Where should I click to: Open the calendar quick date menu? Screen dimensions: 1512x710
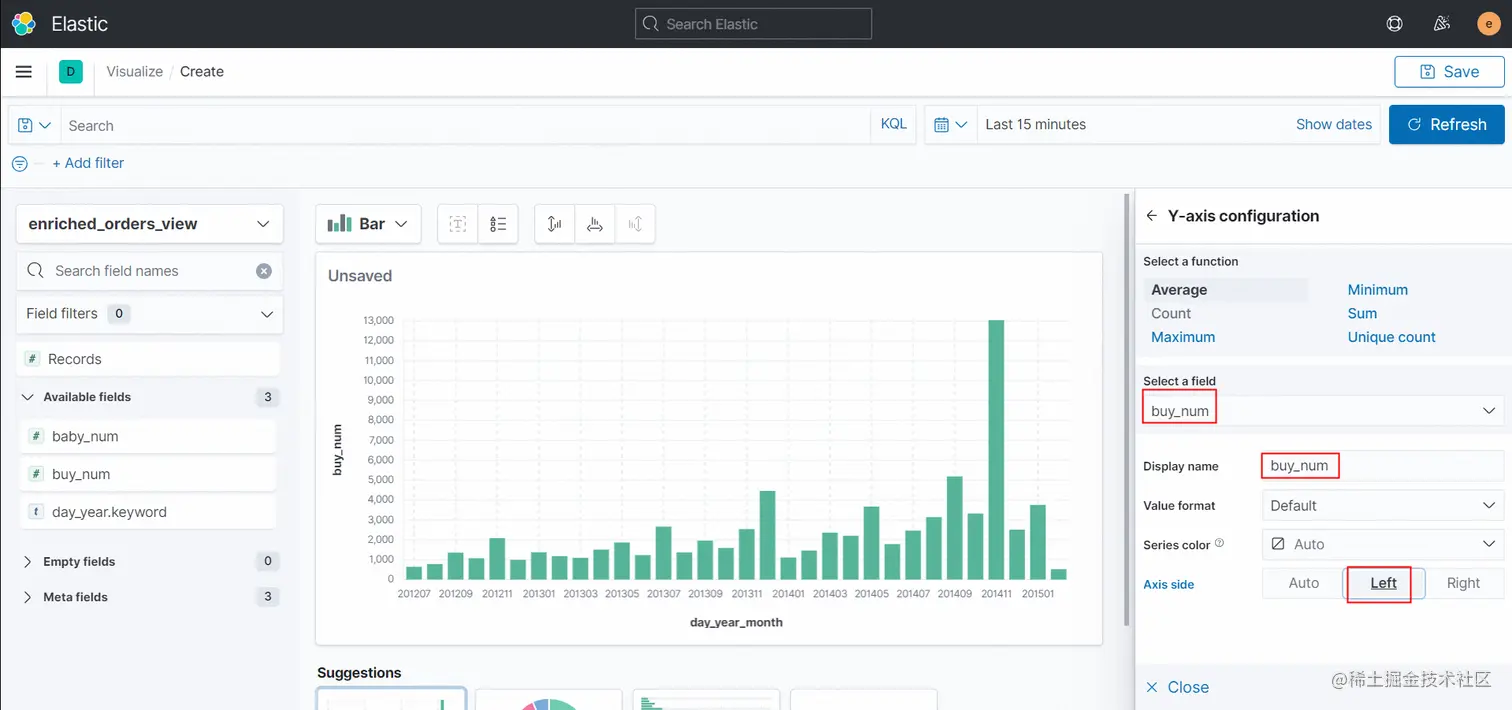(x=951, y=125)
